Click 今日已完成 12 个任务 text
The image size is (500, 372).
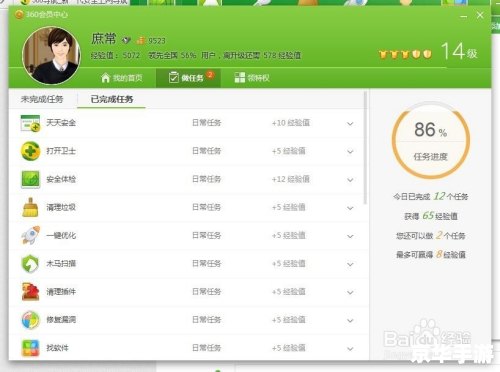click(431, 196)
